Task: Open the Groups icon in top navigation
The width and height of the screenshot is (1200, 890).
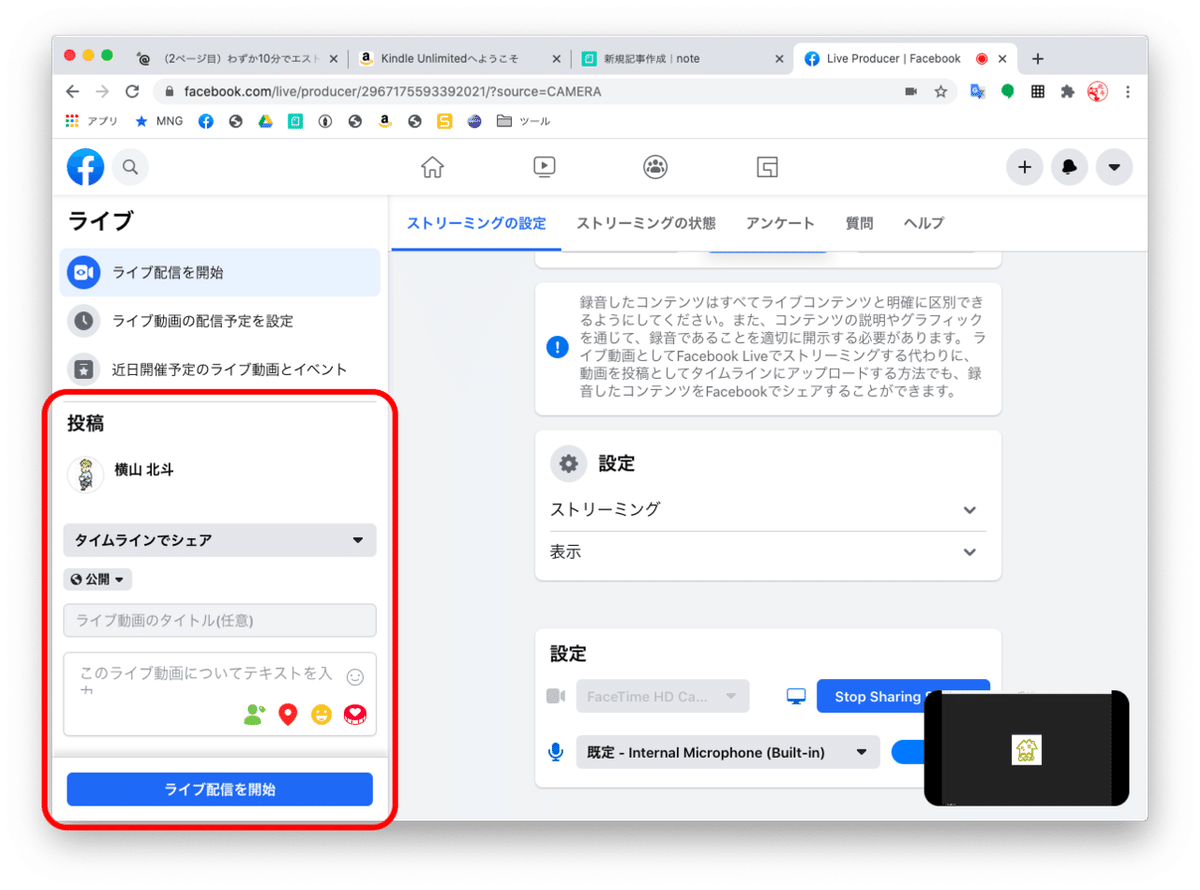Action: (656, 167)
